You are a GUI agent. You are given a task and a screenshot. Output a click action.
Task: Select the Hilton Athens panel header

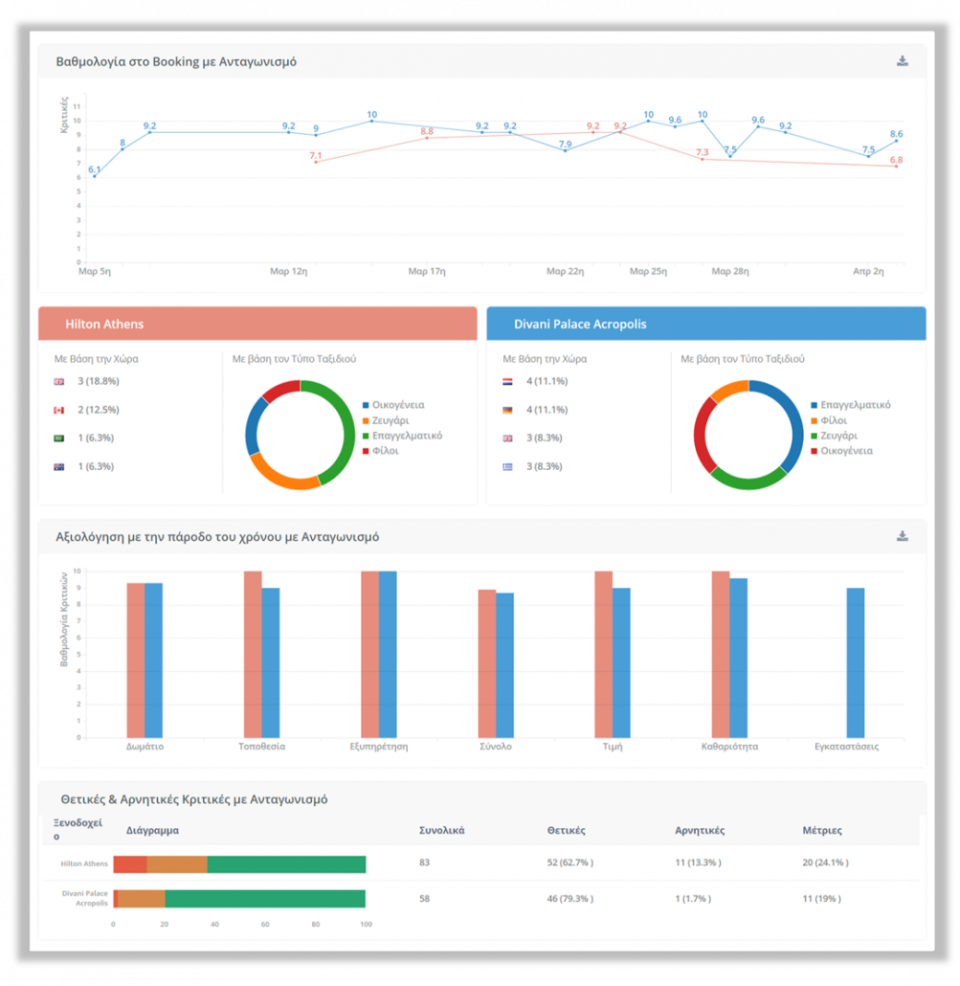pyautogui.click(x=257, y=324)
